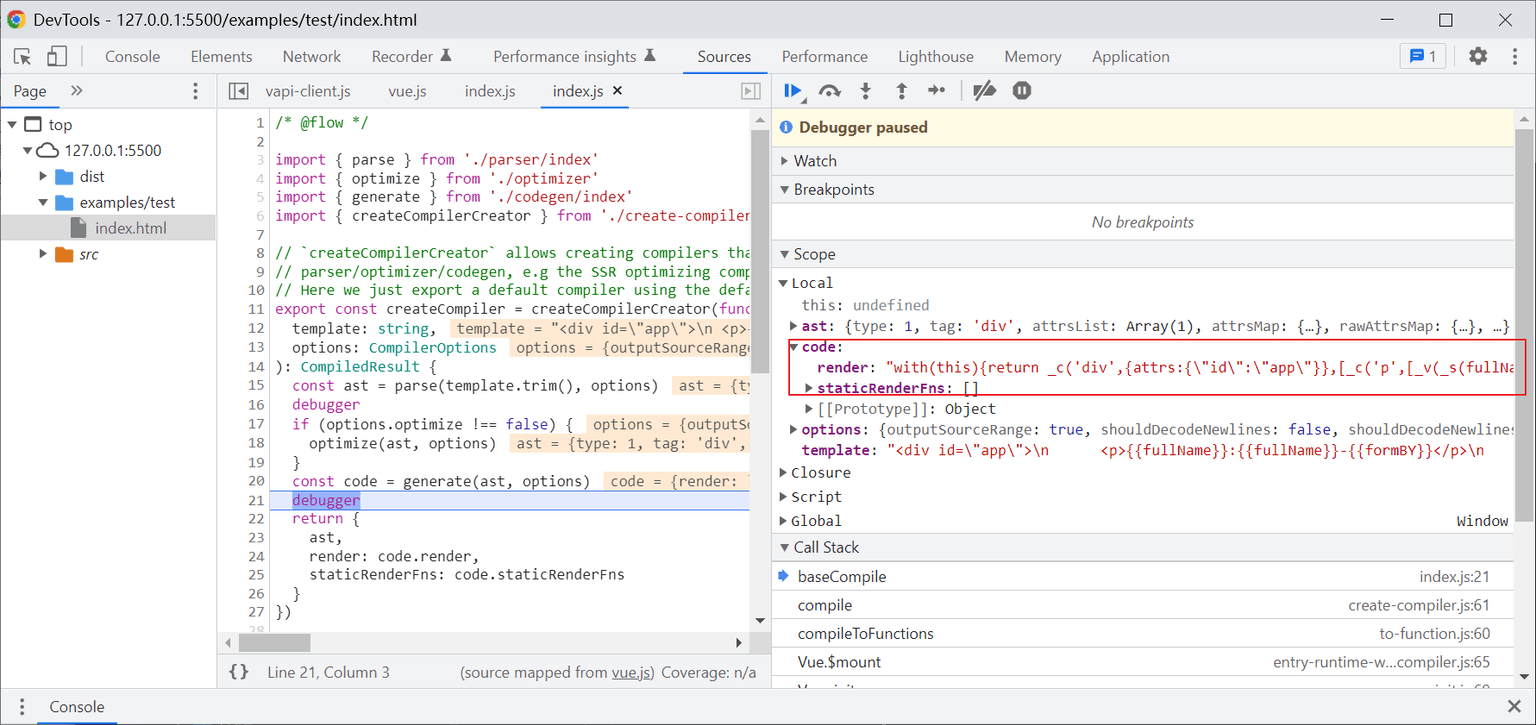
Task: Hide the navigator sidebar toggle icon
Action: (x=238, y=91)
